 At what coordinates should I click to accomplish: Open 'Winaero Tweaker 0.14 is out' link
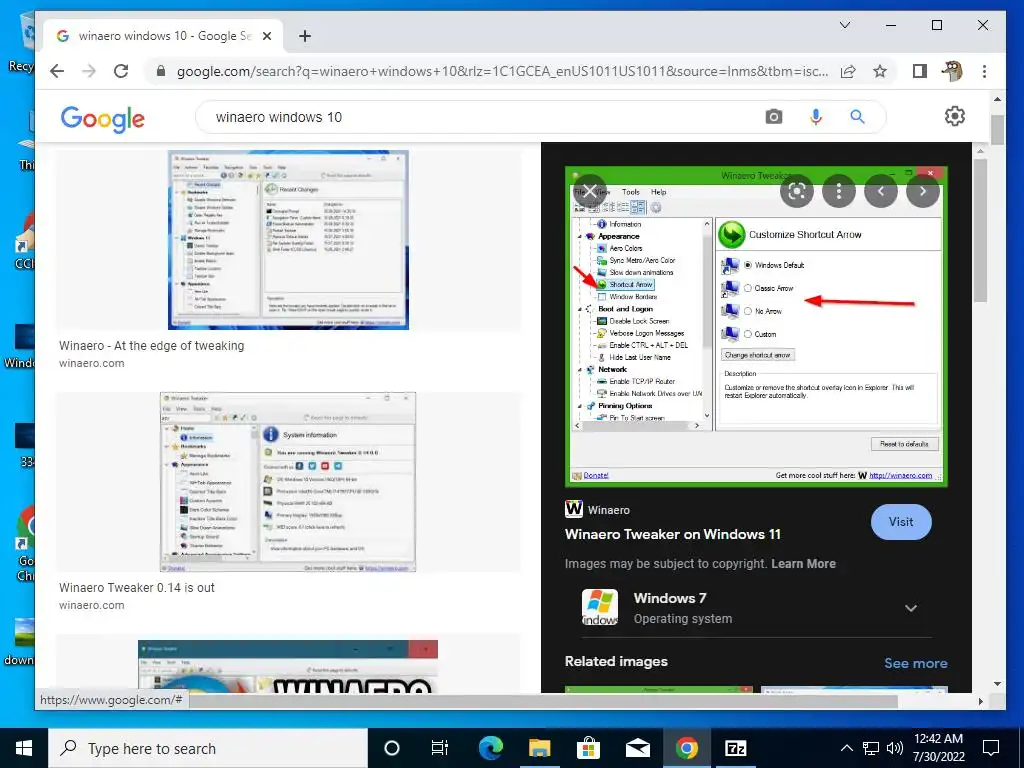coord(136,587)
